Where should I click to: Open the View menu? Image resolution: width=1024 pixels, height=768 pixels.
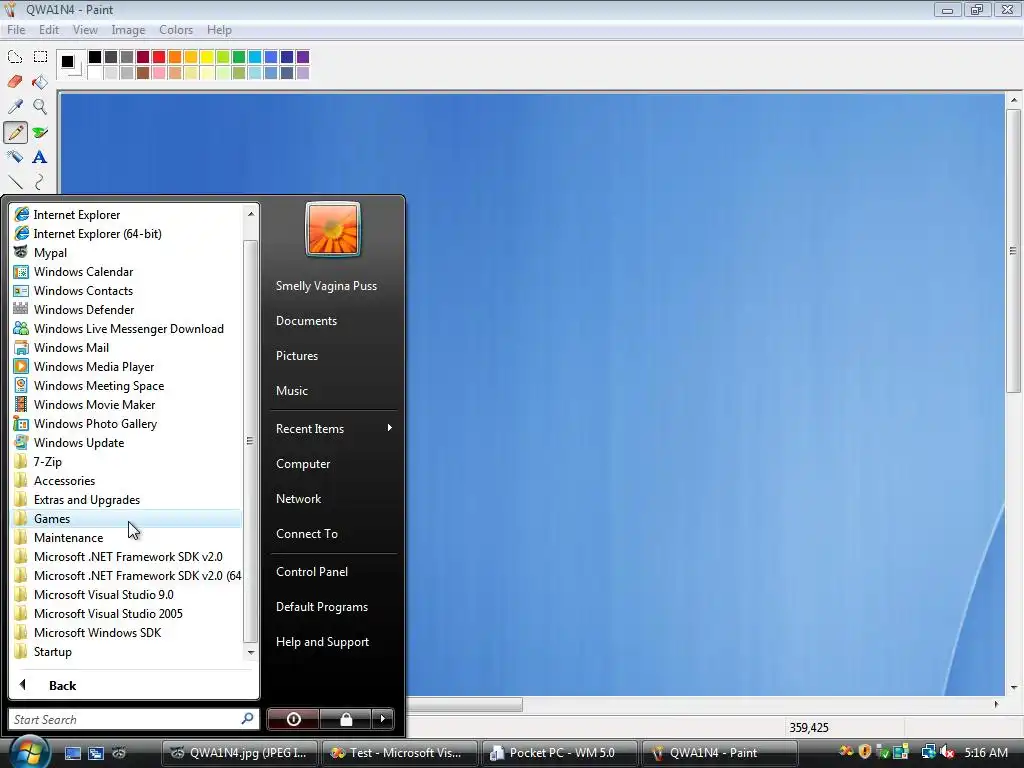tap(85, 30)
